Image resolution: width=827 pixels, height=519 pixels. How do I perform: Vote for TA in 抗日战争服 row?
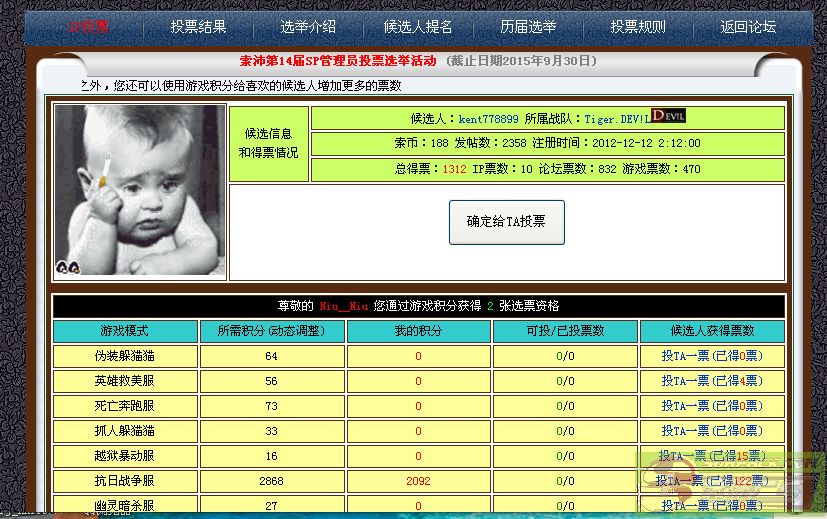click(712, 480)
